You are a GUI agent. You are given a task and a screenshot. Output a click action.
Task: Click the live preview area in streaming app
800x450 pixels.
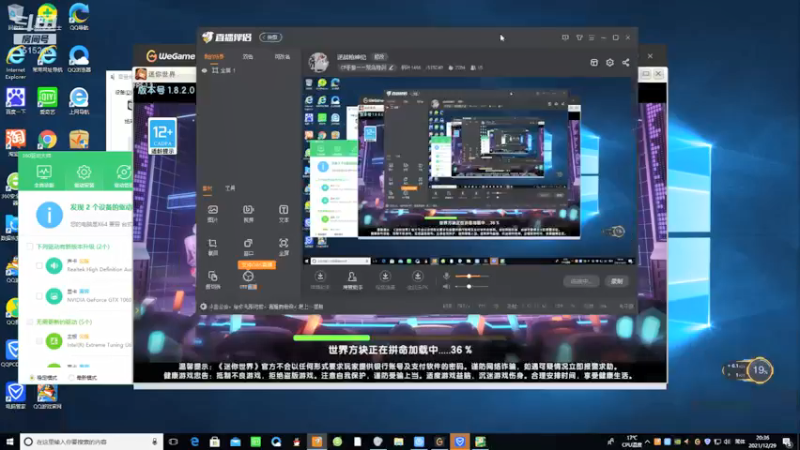pyautogui.click(x=468, y=171)
